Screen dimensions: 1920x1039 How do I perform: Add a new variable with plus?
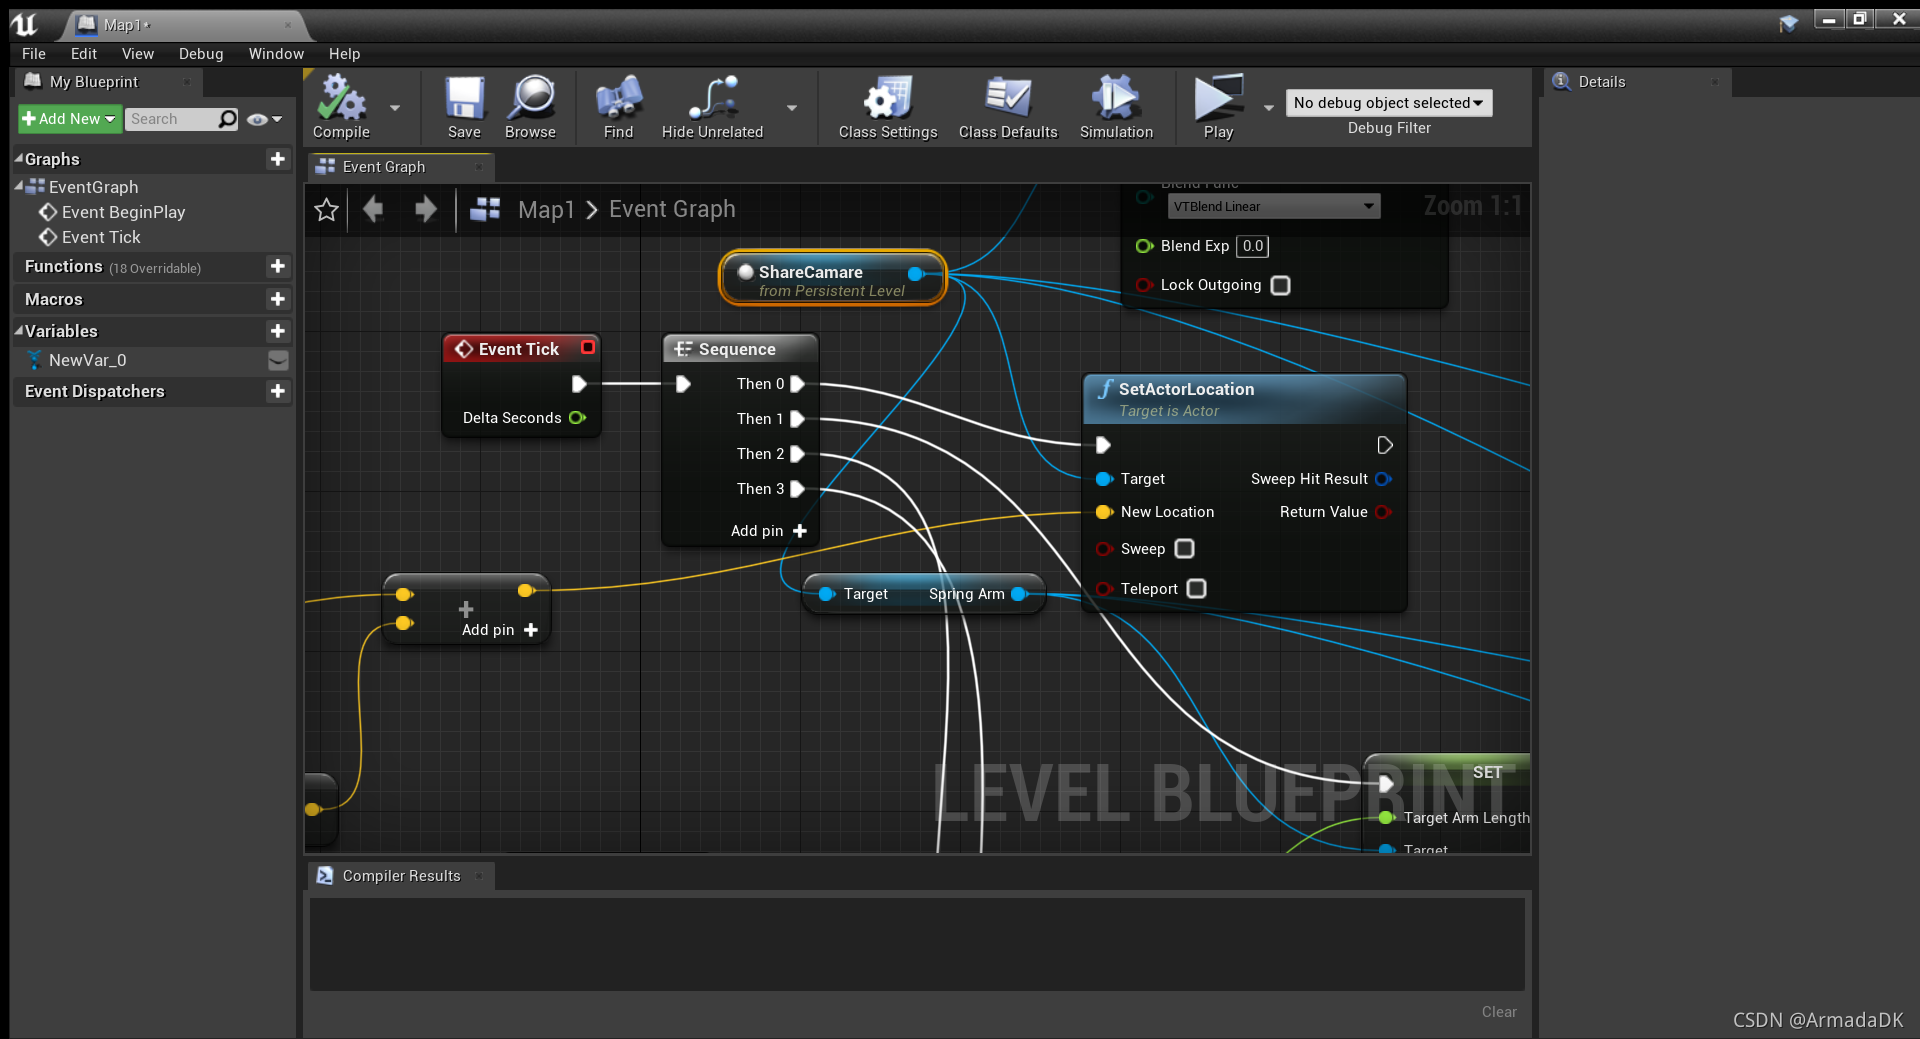(x=278, y=331)
